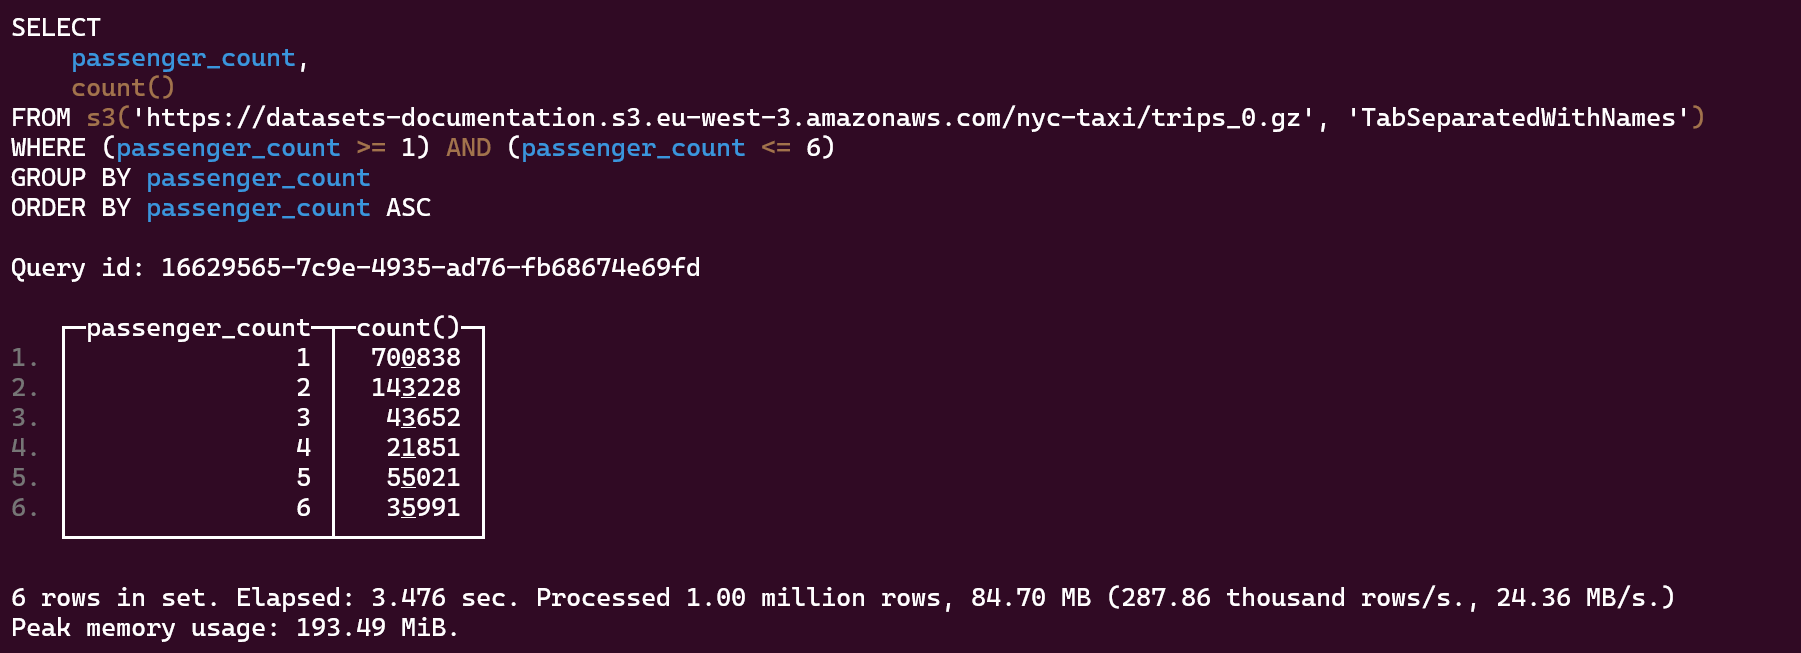
Task: Click the AND operator in the WHERE clause
Action: (468, 148)
